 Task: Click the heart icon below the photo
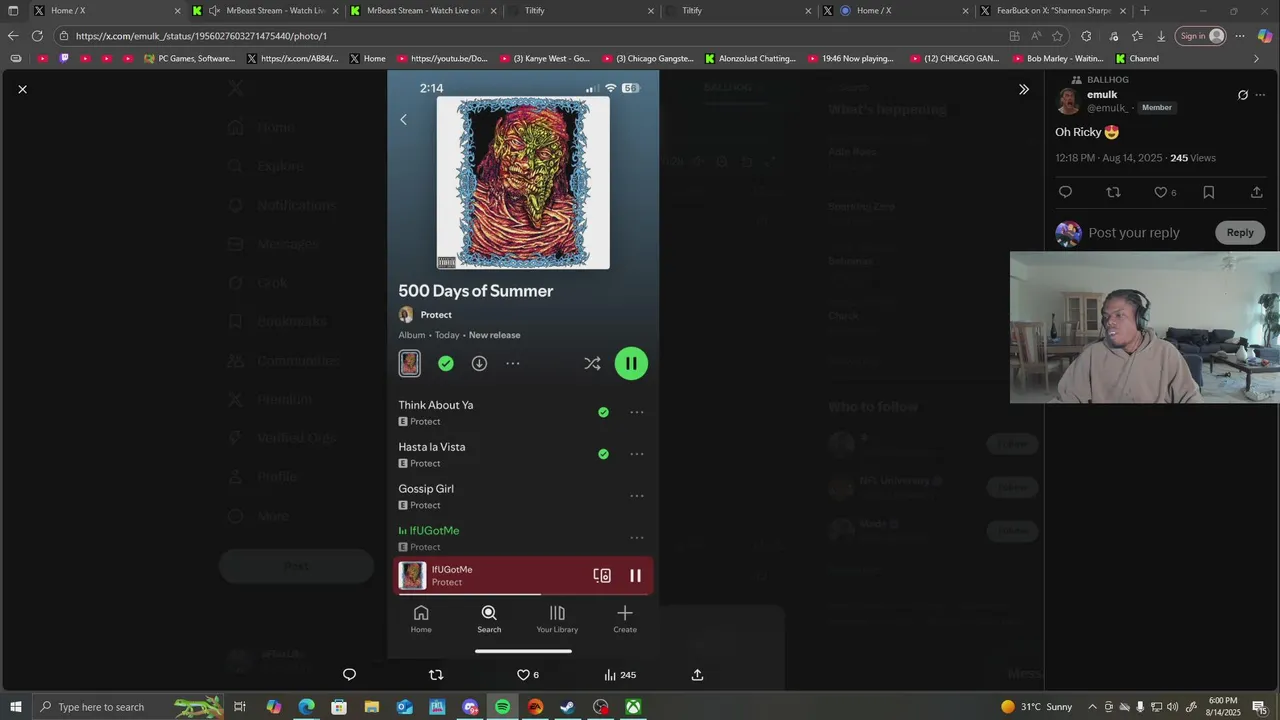[x=523, y=675]
